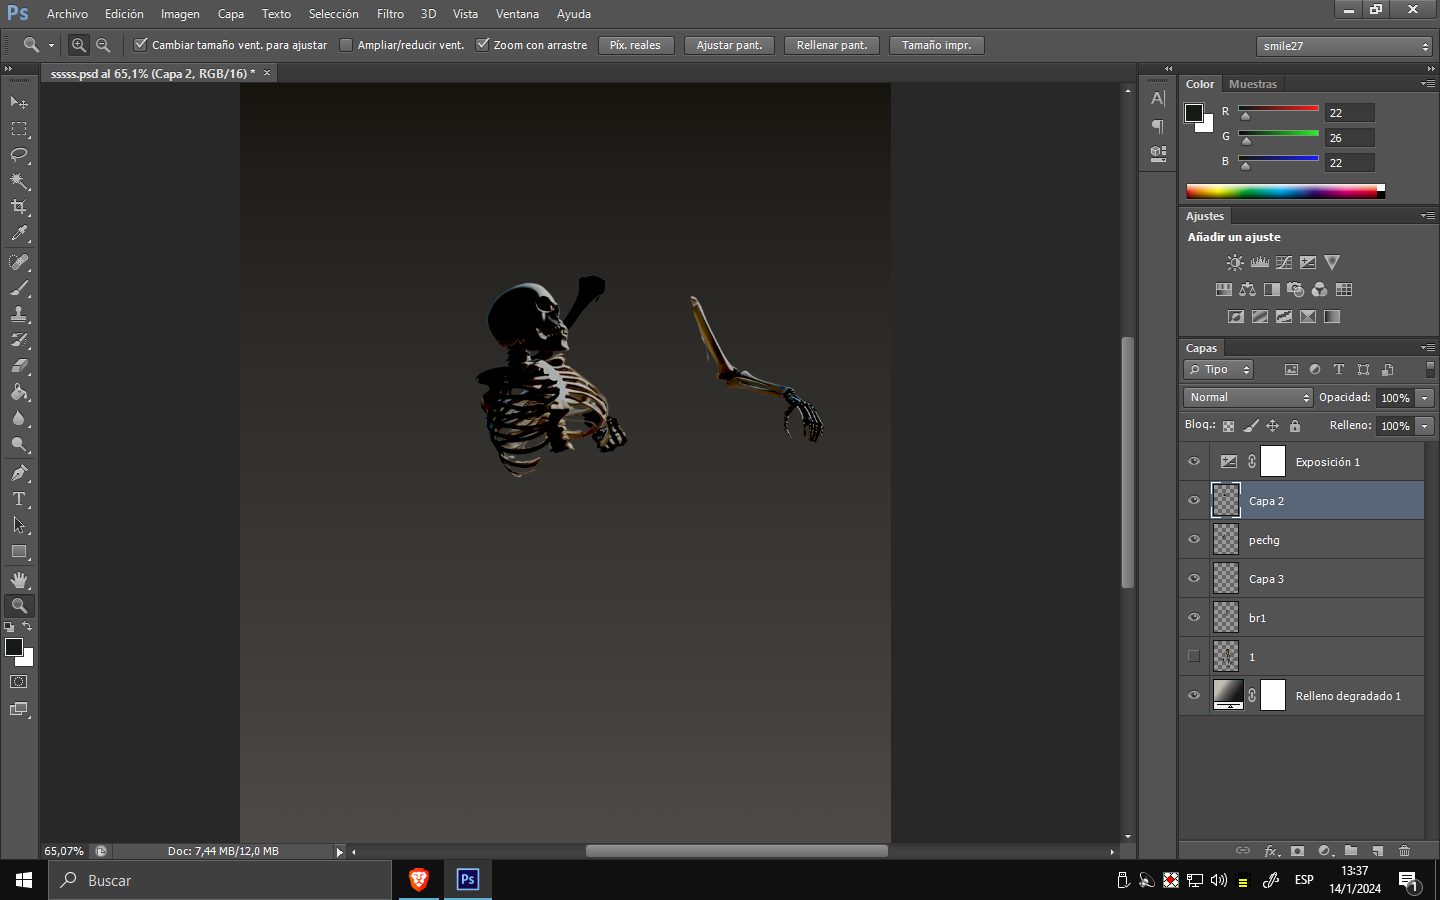This screenshot has height=900, width=1440.
Task: Select the Spot Healing Brush tool
Action: [x=19, y=262]
